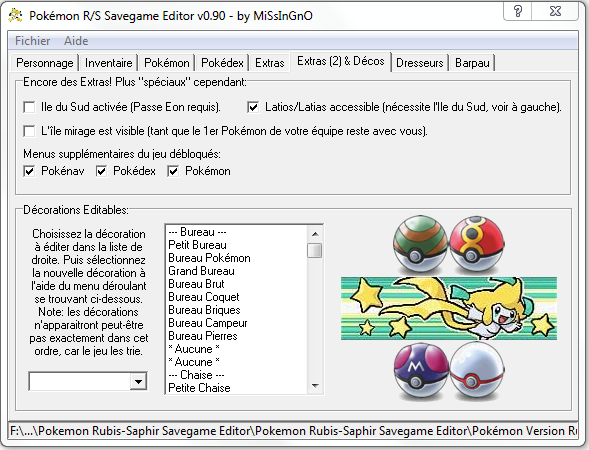This screenshot has width=589, height=450.
Task: Uncheck Latios/Latias accessible checkbox
Action: pyautogui.click(x=253, y=107)
